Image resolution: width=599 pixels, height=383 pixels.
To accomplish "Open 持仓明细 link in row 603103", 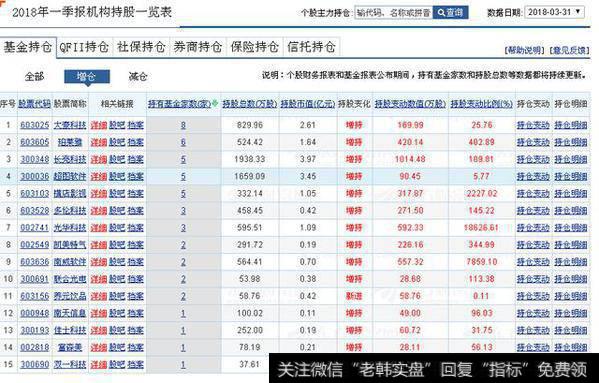I will tap(571, 194).
